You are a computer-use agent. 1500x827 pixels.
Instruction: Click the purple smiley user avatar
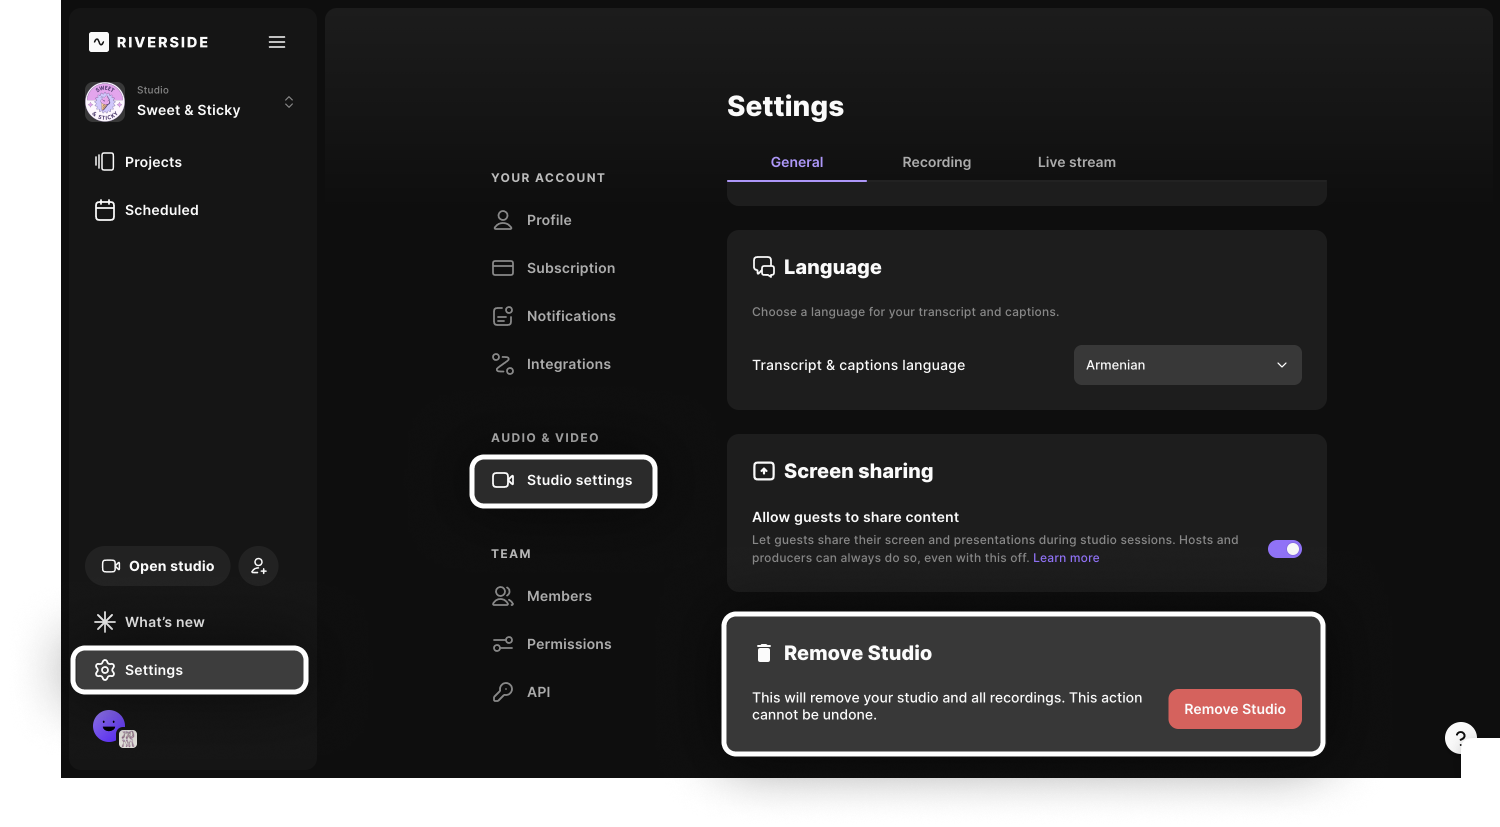[109, 725]
